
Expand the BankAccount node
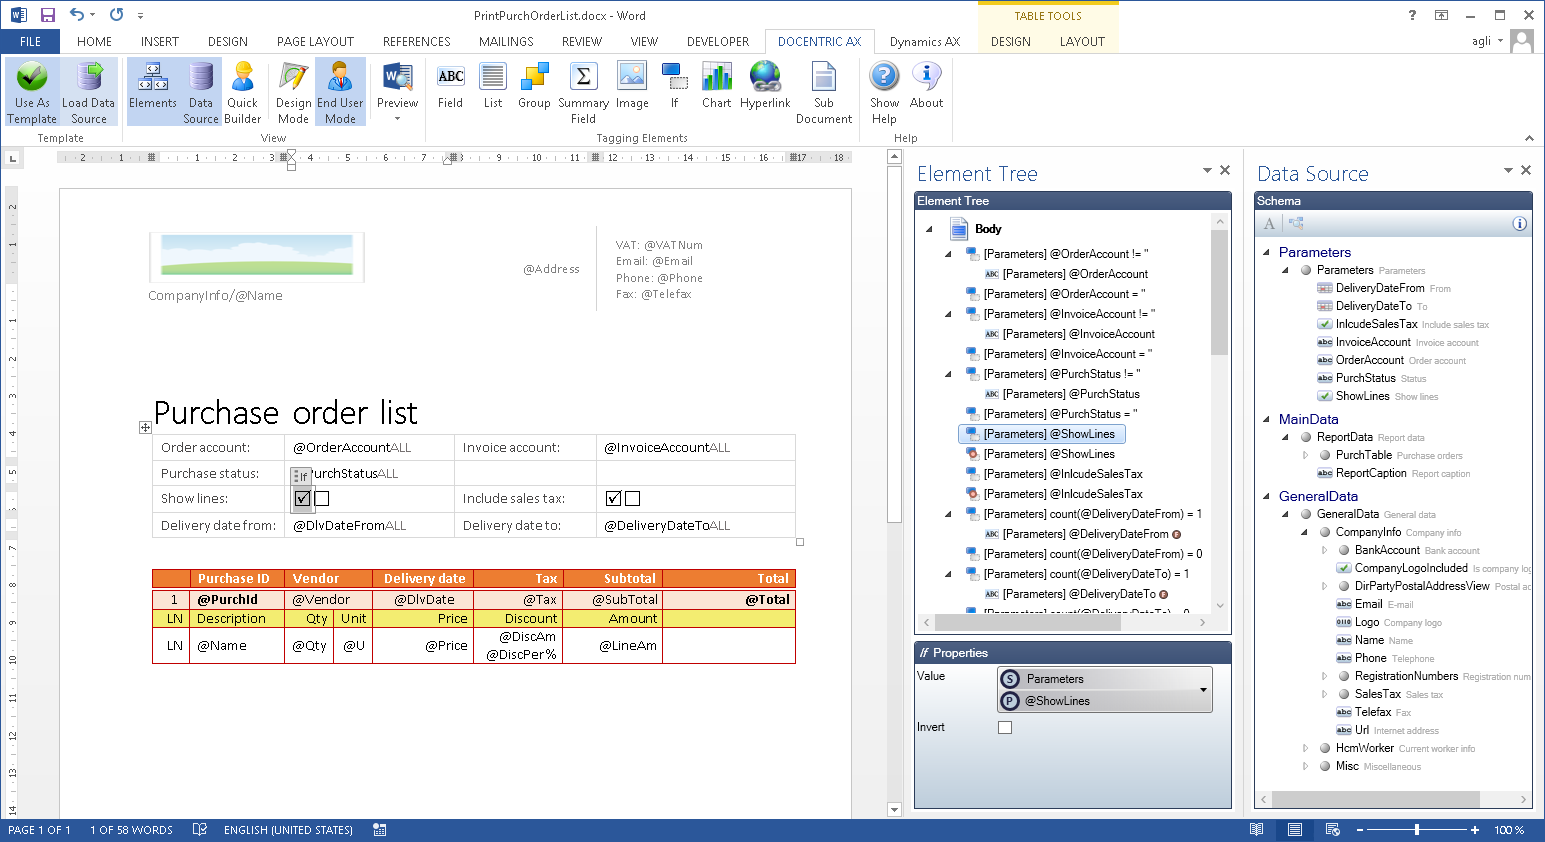(x=1324, y=550)
